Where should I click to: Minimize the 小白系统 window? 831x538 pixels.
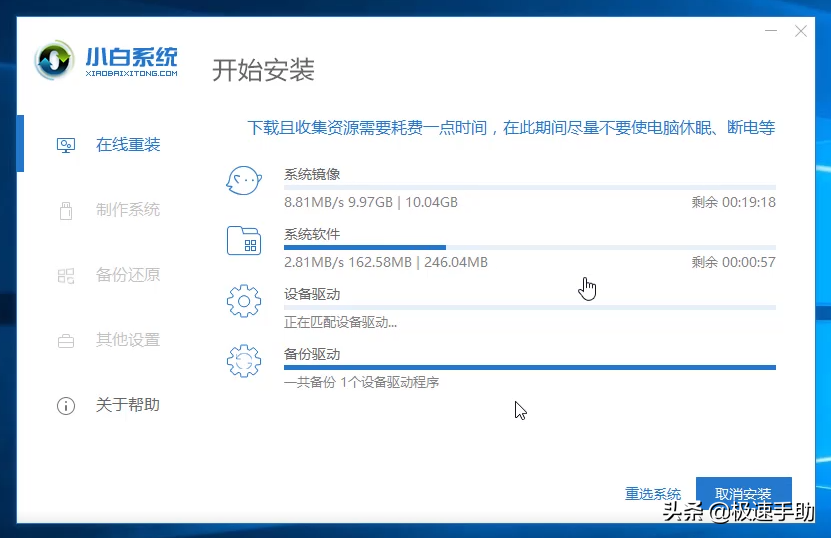click(x=771, y=31)
